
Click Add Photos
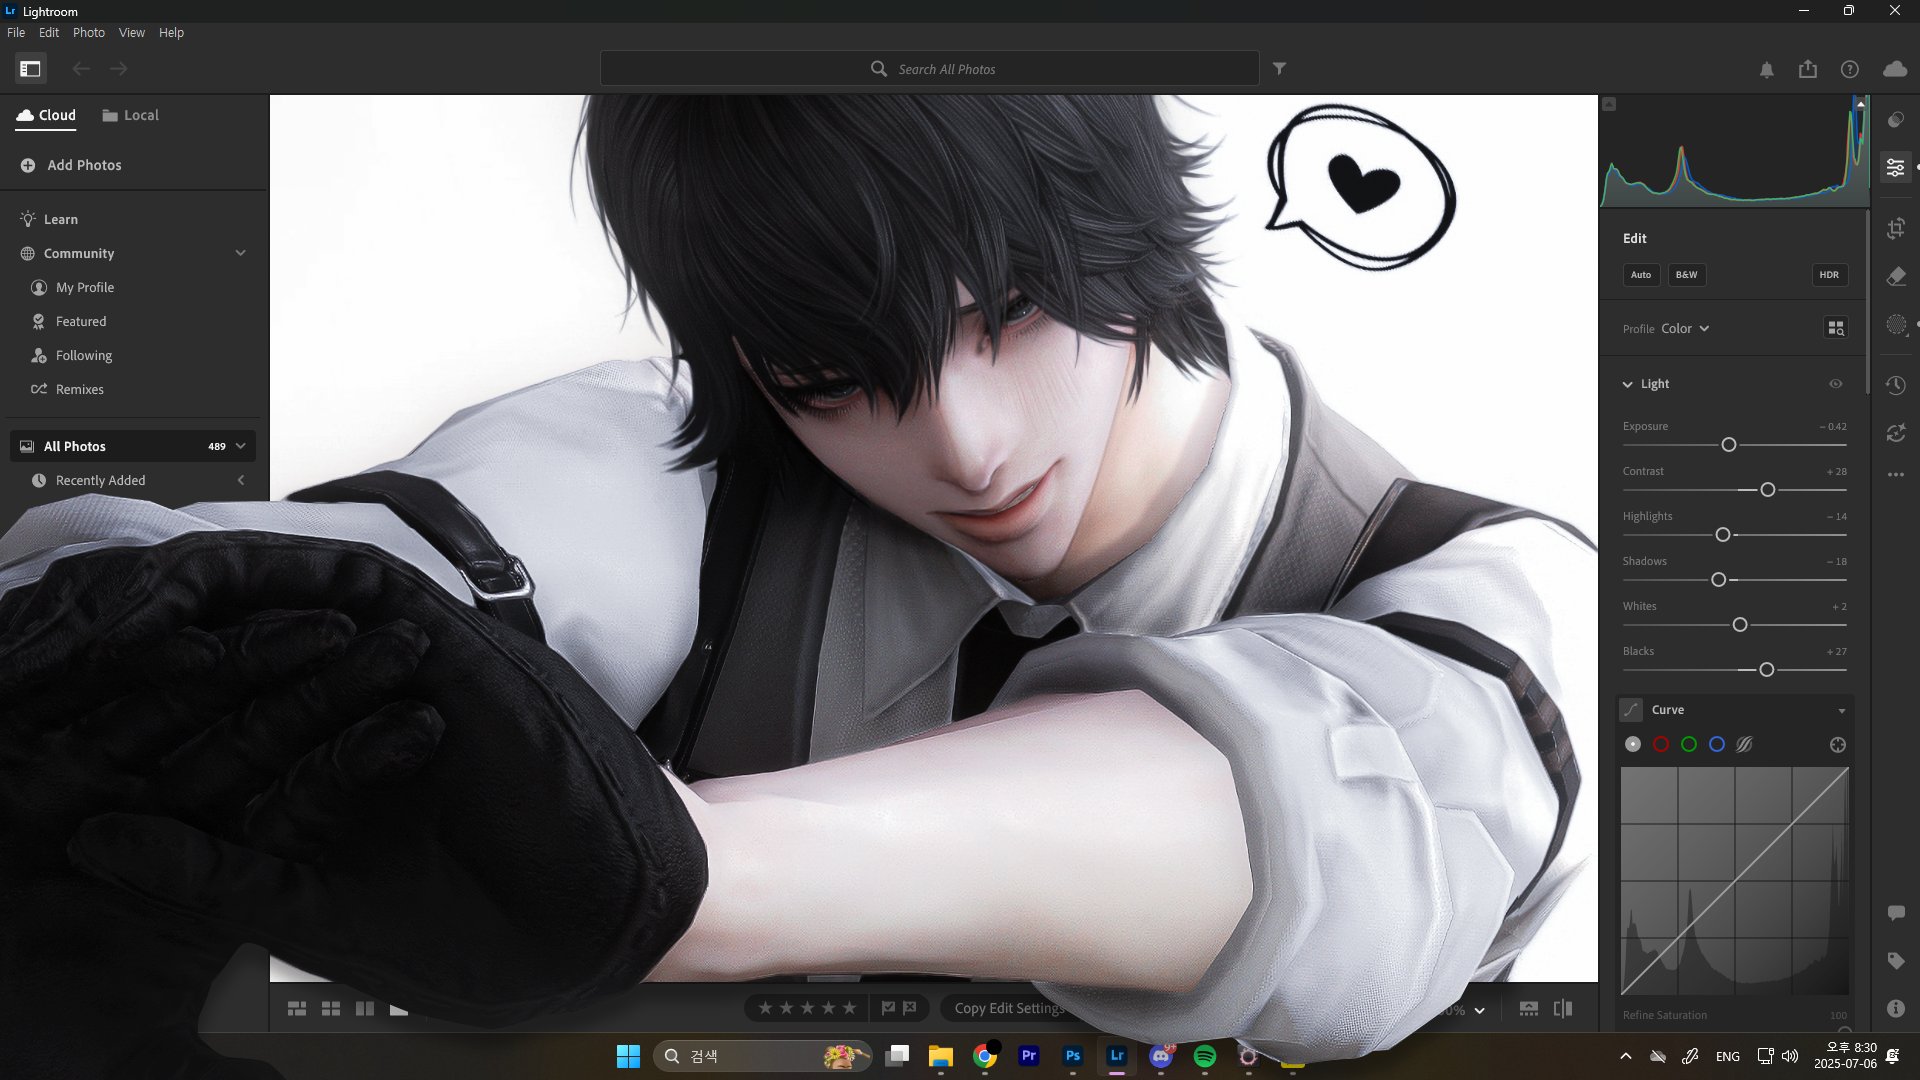(x=71, y=165)
